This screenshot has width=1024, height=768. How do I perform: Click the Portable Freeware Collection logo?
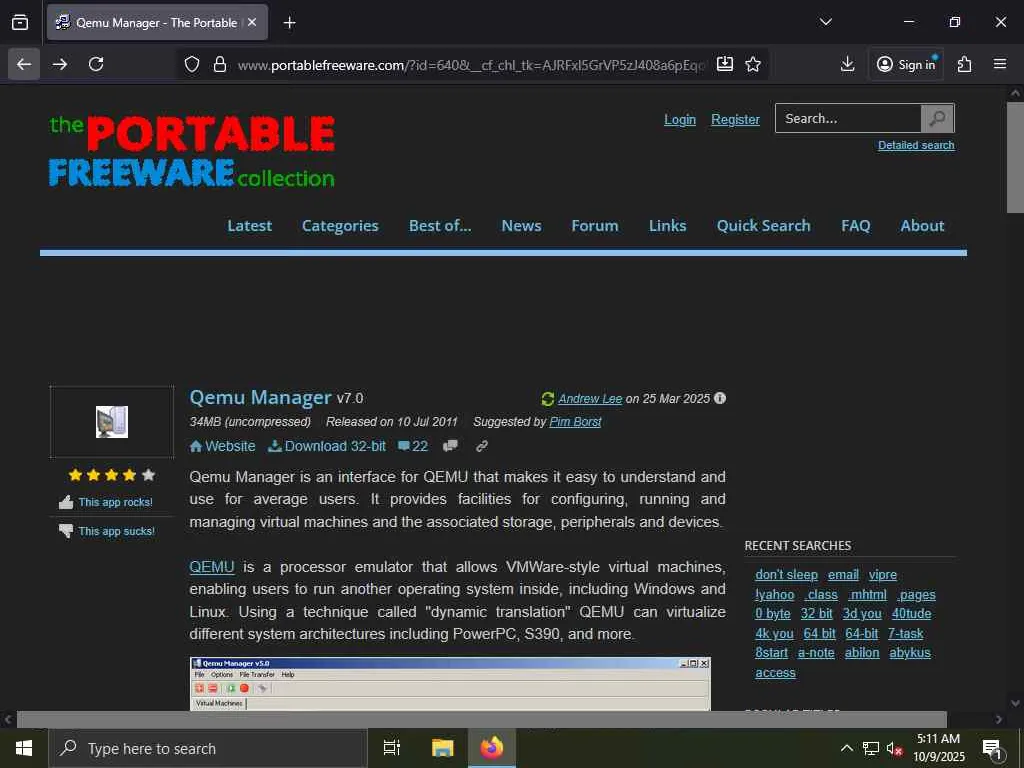click(192, 152)
